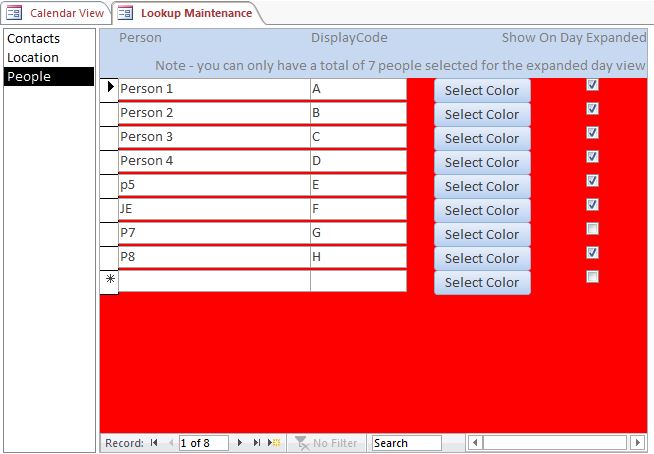Click the Lookup Maintenance tab form icon
The width and height of the screenshot is (654, 454).
click(x=125, y=13)
